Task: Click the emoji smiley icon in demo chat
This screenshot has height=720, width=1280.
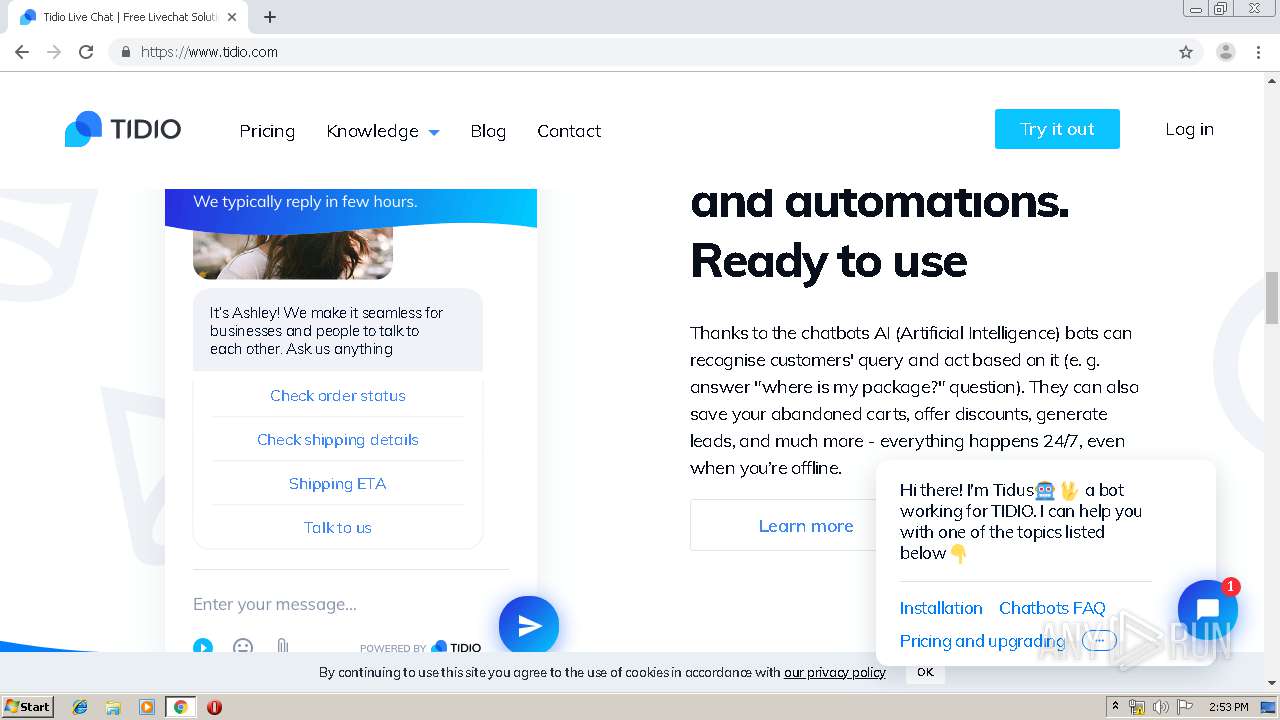Action: (243, 646)
